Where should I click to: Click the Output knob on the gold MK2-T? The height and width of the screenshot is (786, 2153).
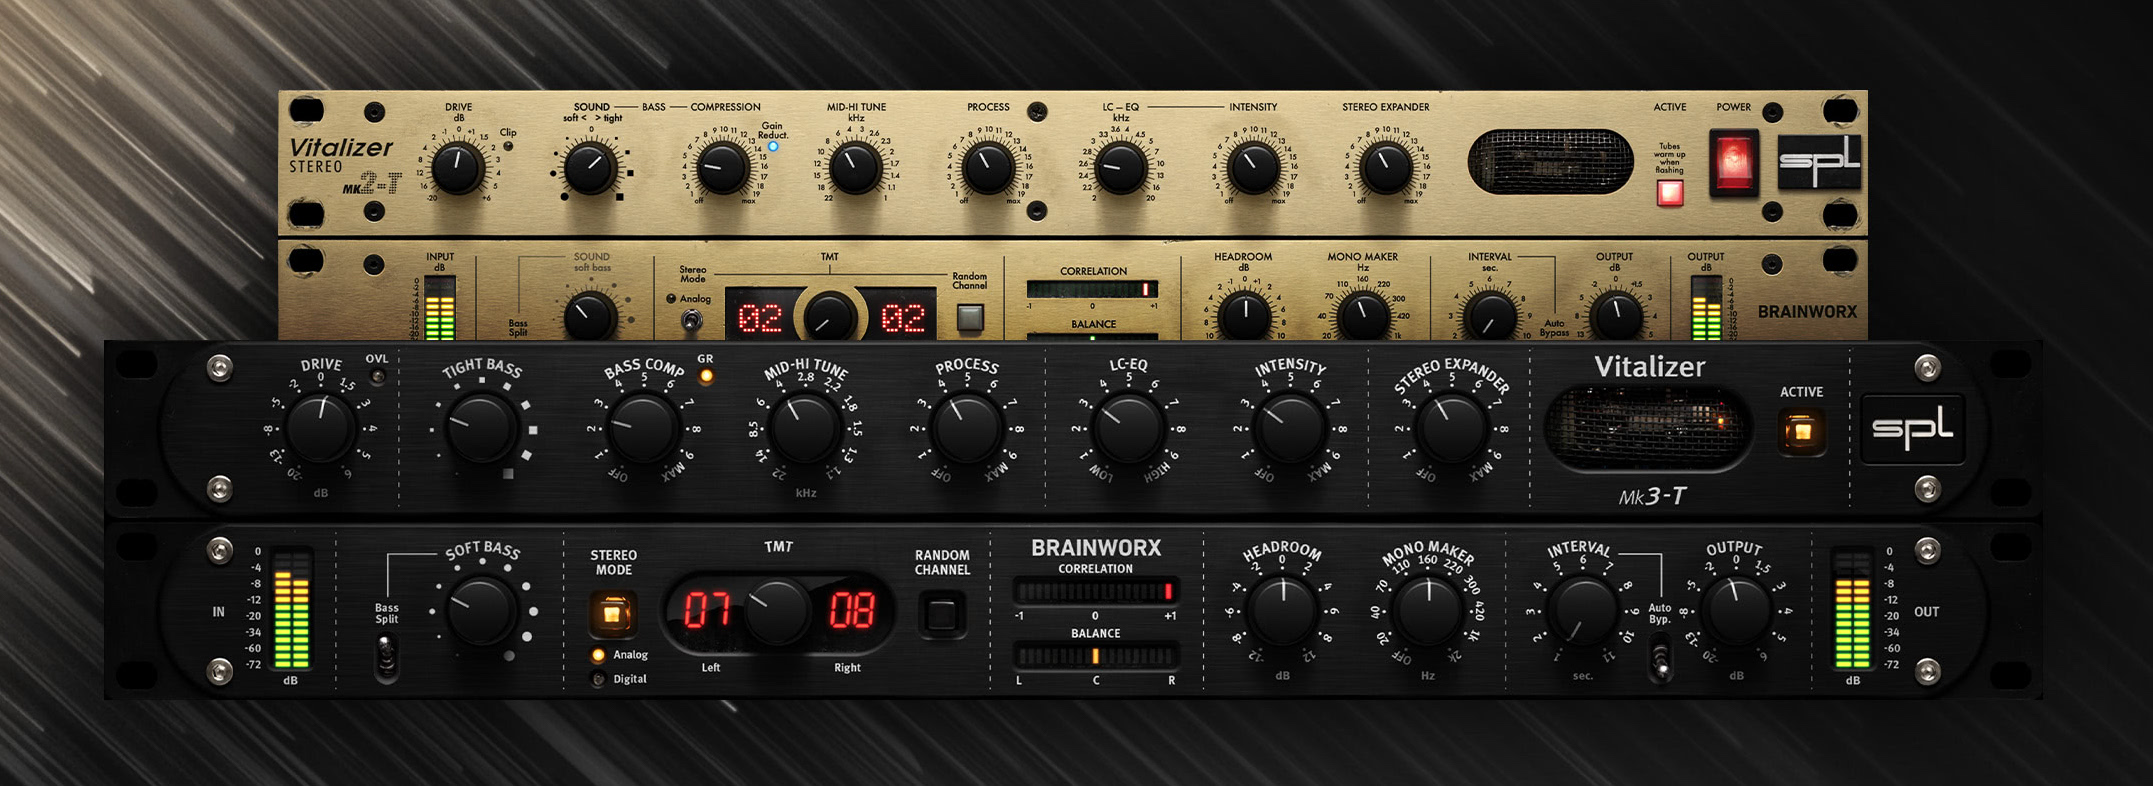[1615, 316]
